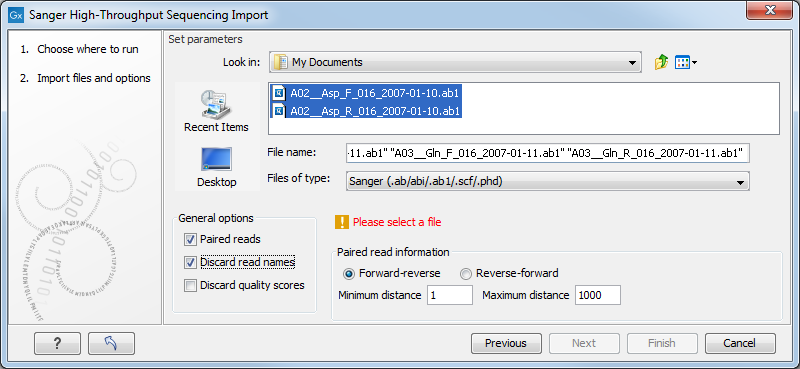Click the File name input field

tap(547, 153)
